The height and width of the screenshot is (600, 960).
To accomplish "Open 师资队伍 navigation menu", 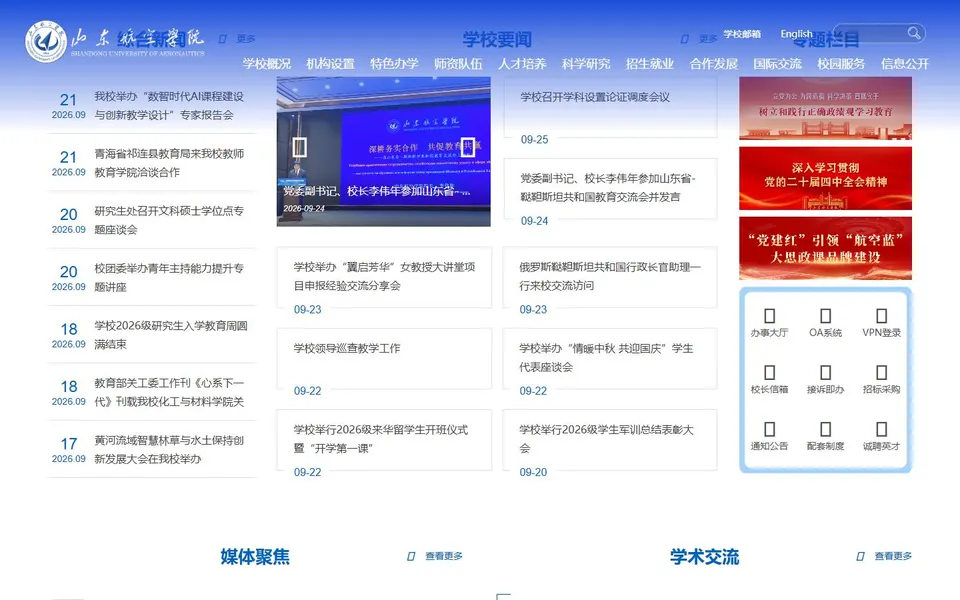I will point(458,64).
